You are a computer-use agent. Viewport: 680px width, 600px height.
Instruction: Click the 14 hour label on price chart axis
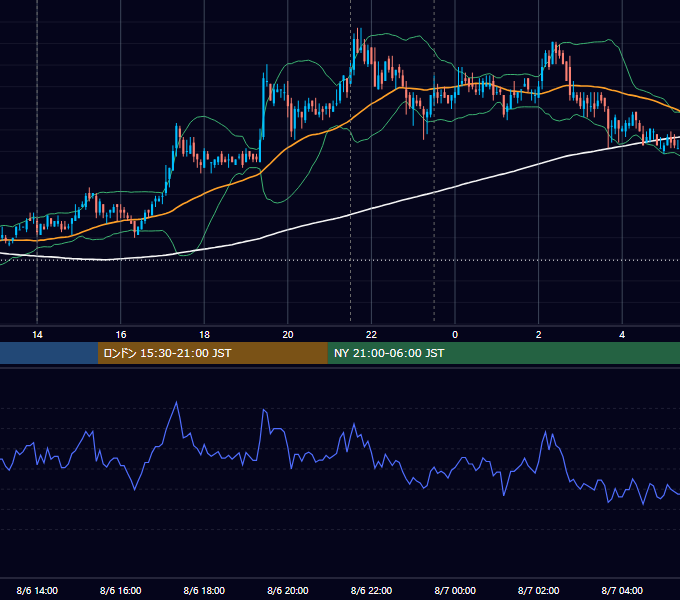point(37,335)
